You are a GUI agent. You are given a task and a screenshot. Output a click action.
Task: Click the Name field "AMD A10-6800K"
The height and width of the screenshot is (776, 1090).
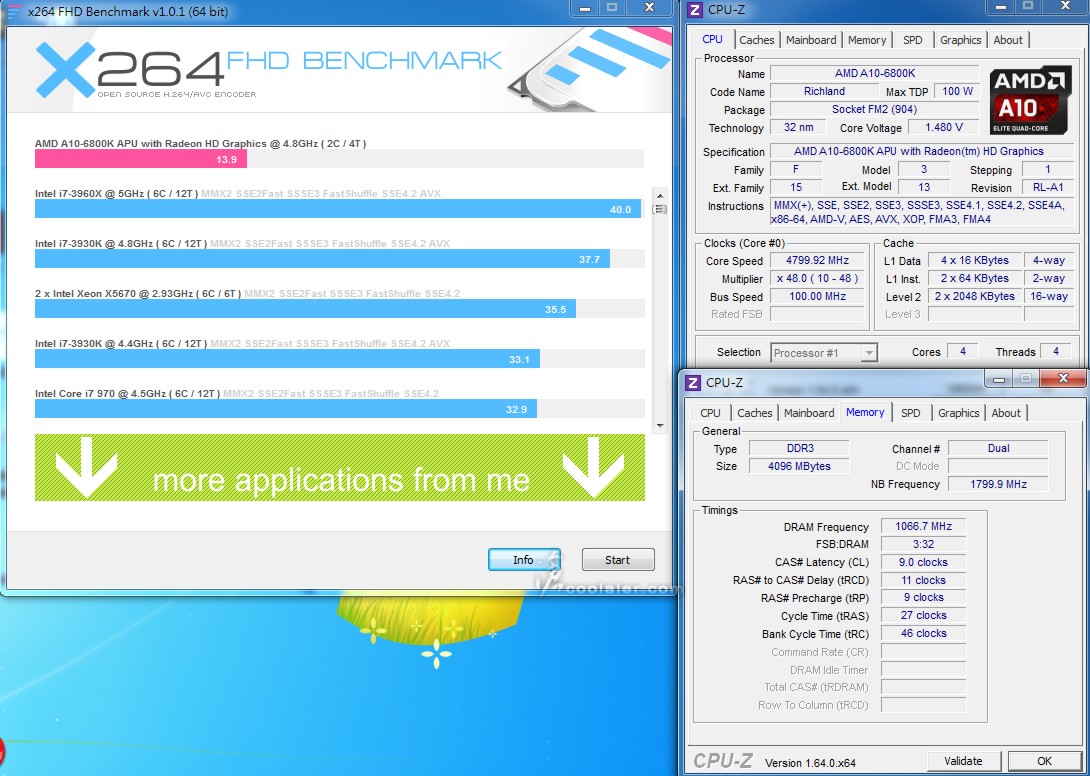point(875,74)
